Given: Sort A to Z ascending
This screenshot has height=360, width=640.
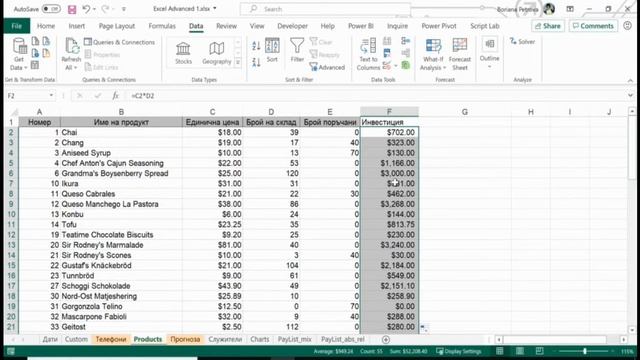Looking at the screenshot, I should tap(256, 46).
